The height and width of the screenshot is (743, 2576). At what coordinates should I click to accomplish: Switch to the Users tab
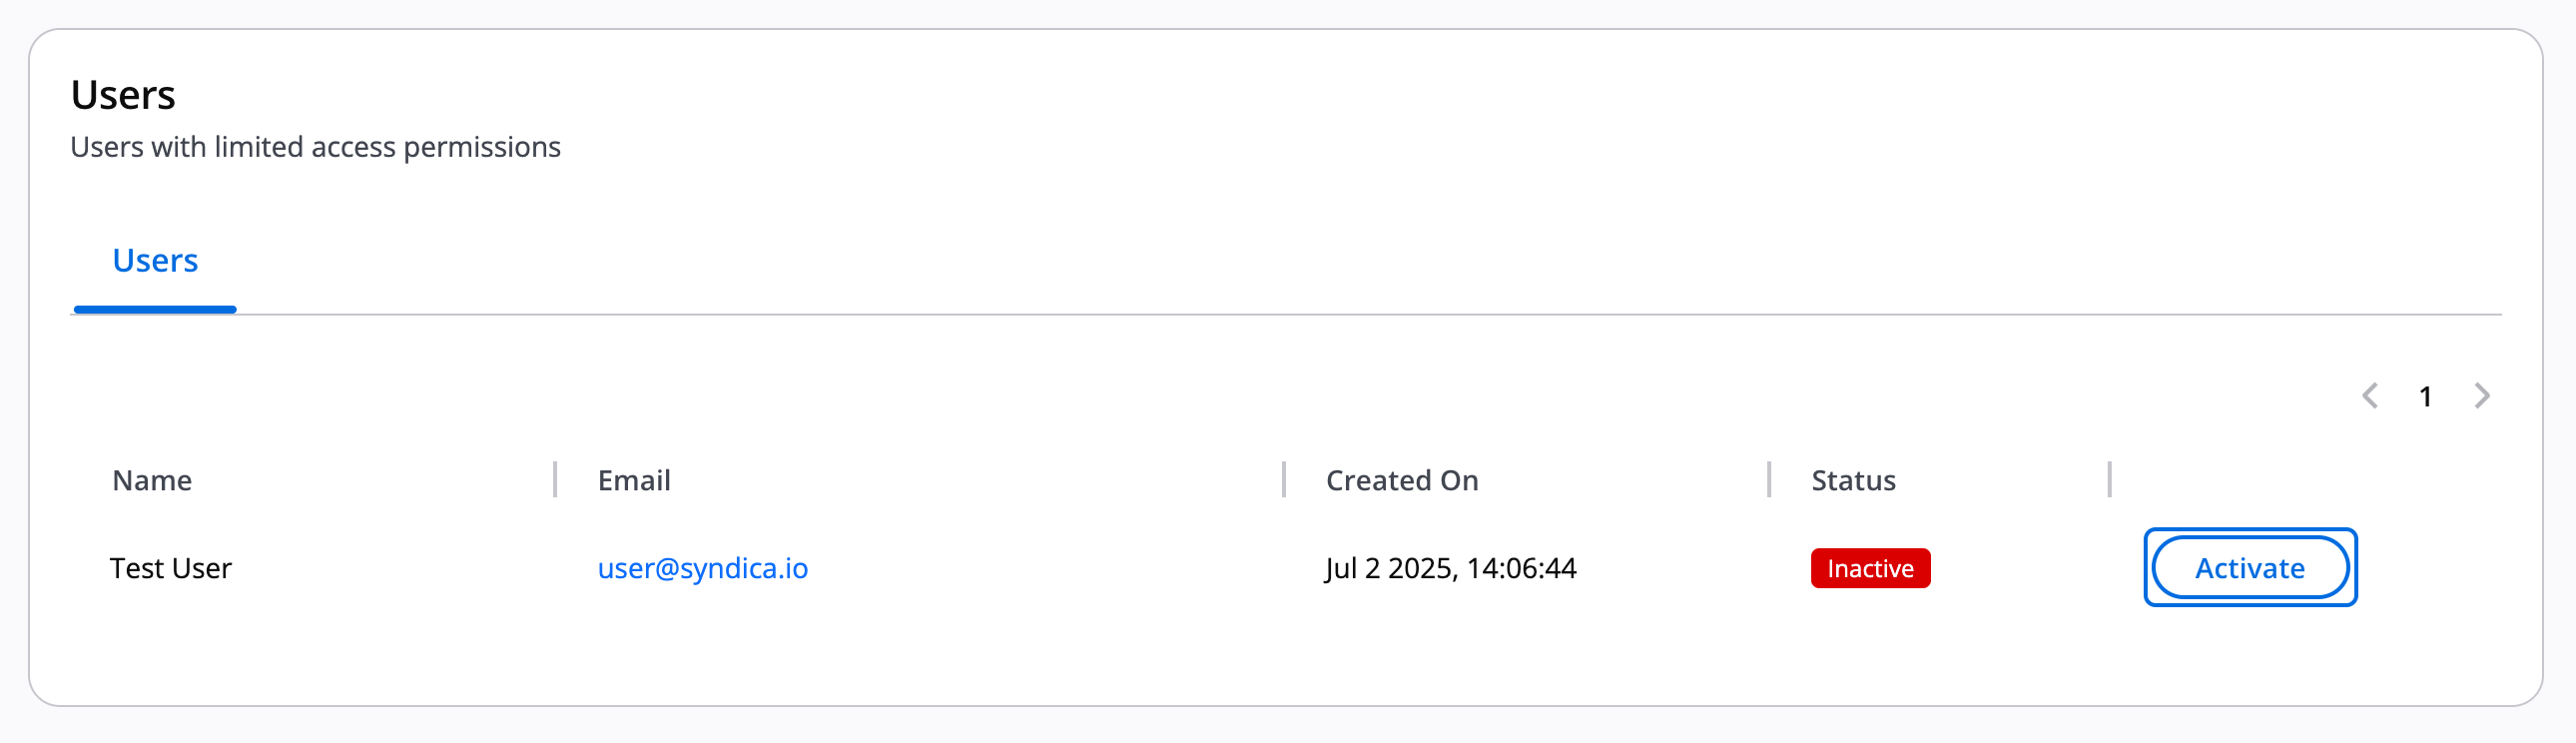pos(155,261)
